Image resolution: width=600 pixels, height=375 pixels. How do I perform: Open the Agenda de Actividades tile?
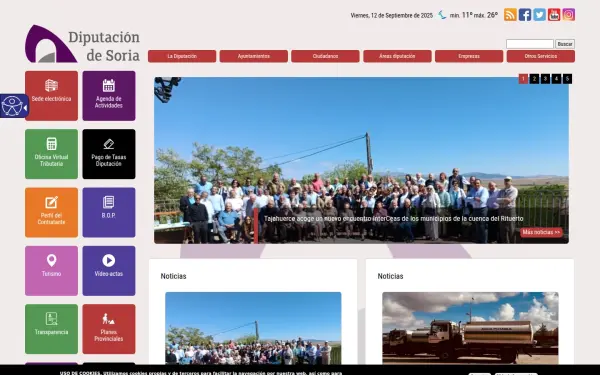[109, 96]
